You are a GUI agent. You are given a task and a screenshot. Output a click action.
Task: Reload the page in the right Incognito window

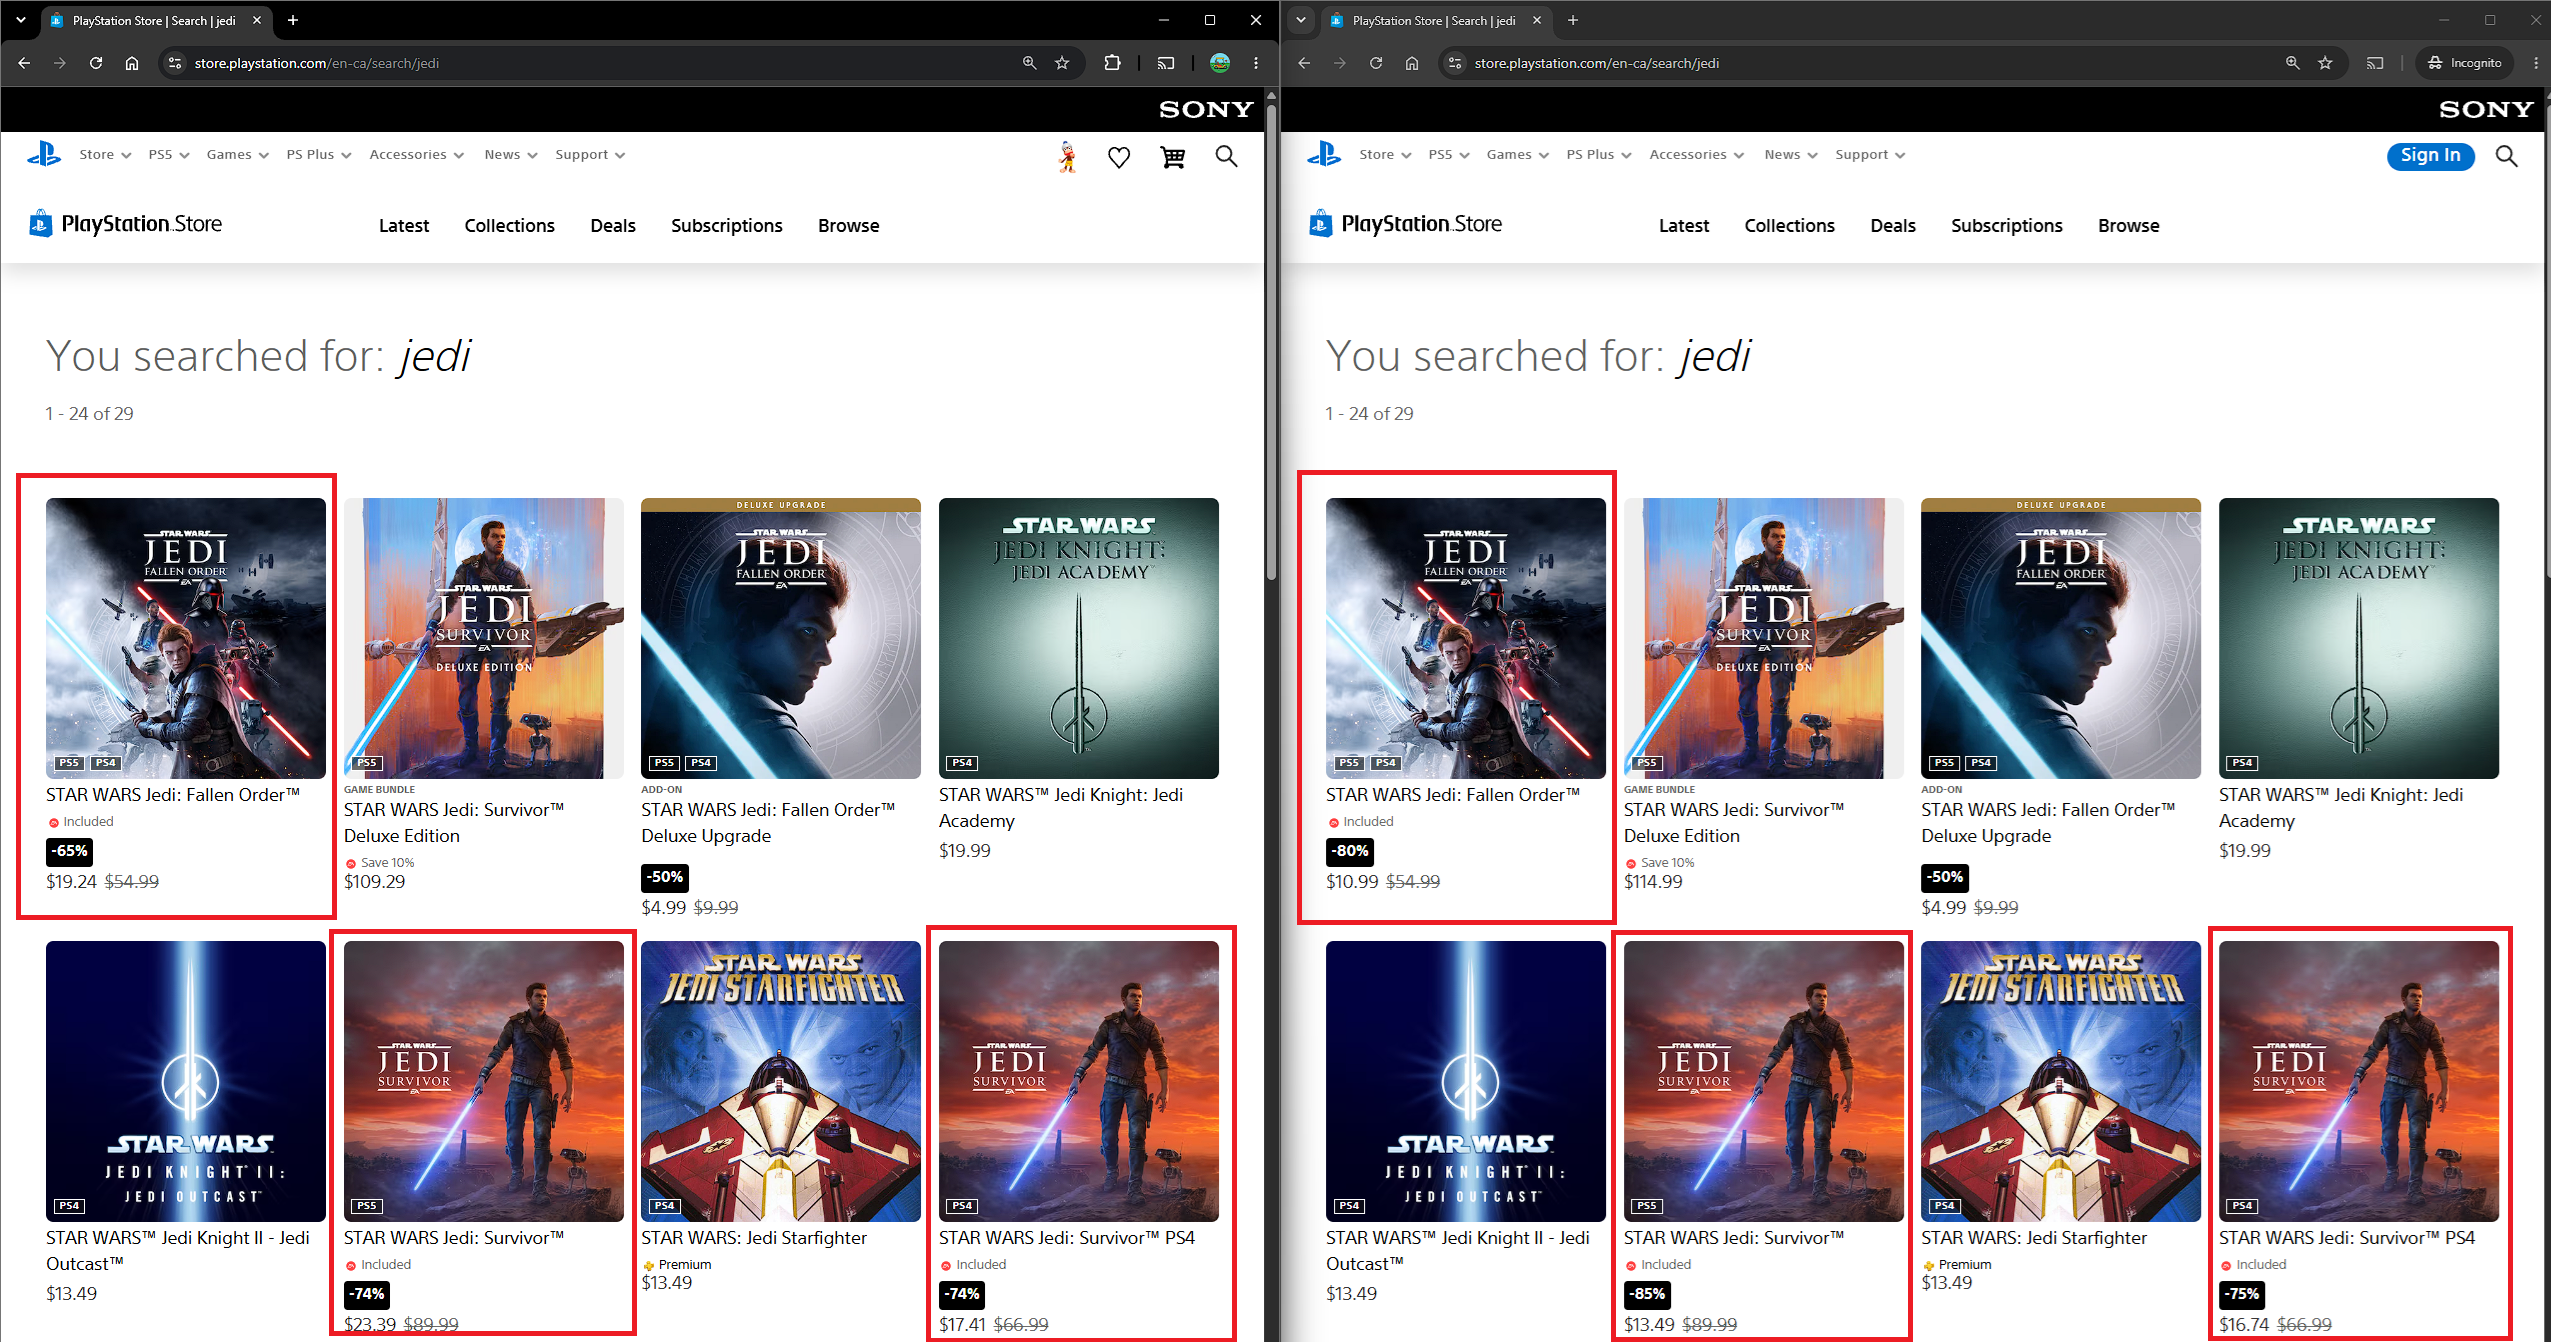[x=1376, y=63]
